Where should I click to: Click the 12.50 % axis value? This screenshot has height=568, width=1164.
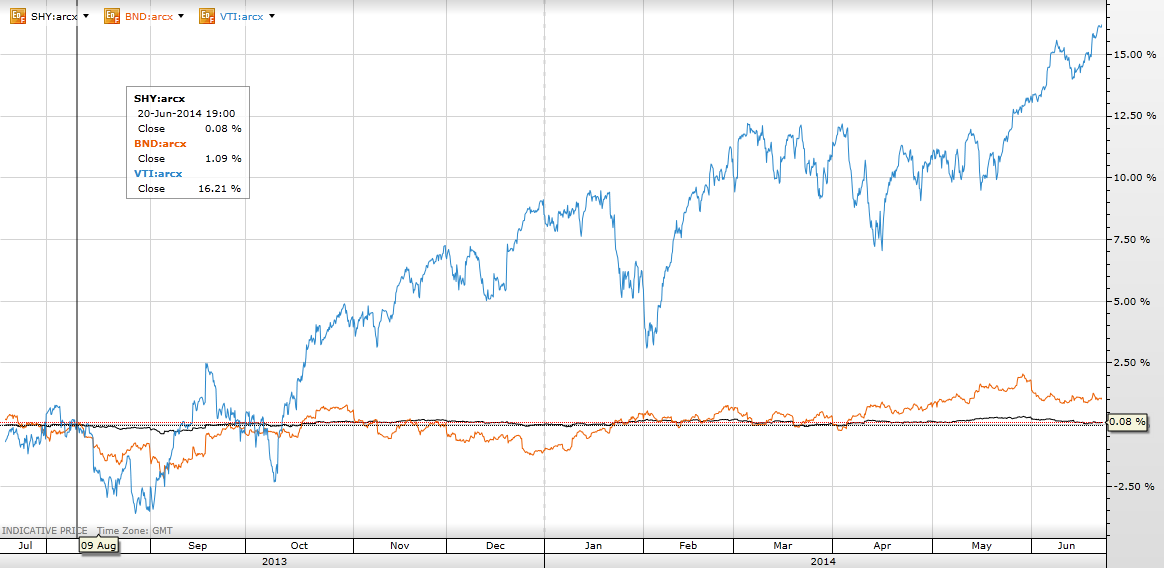coord(1136,117)
